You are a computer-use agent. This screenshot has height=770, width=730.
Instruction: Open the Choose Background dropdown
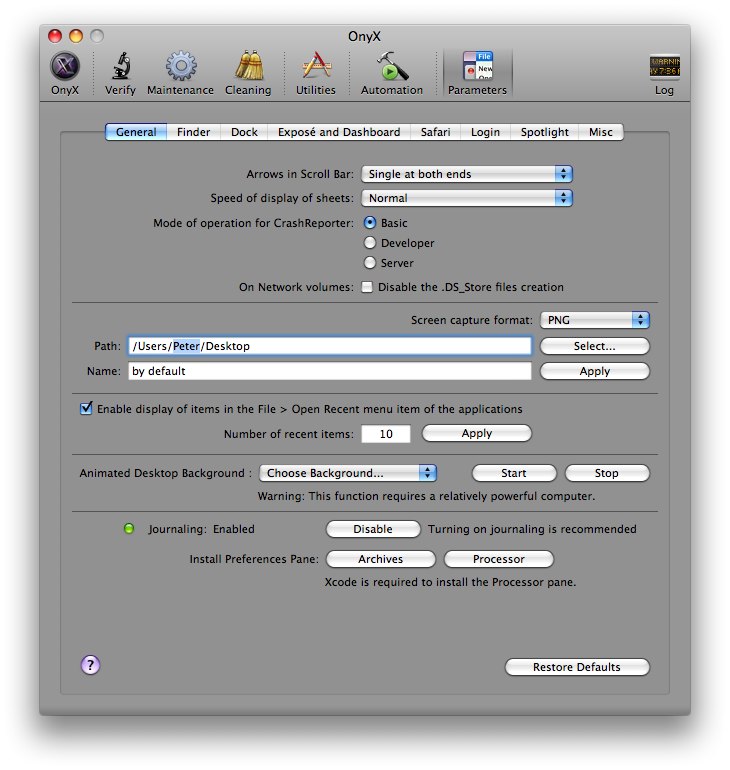coord(348,473)
